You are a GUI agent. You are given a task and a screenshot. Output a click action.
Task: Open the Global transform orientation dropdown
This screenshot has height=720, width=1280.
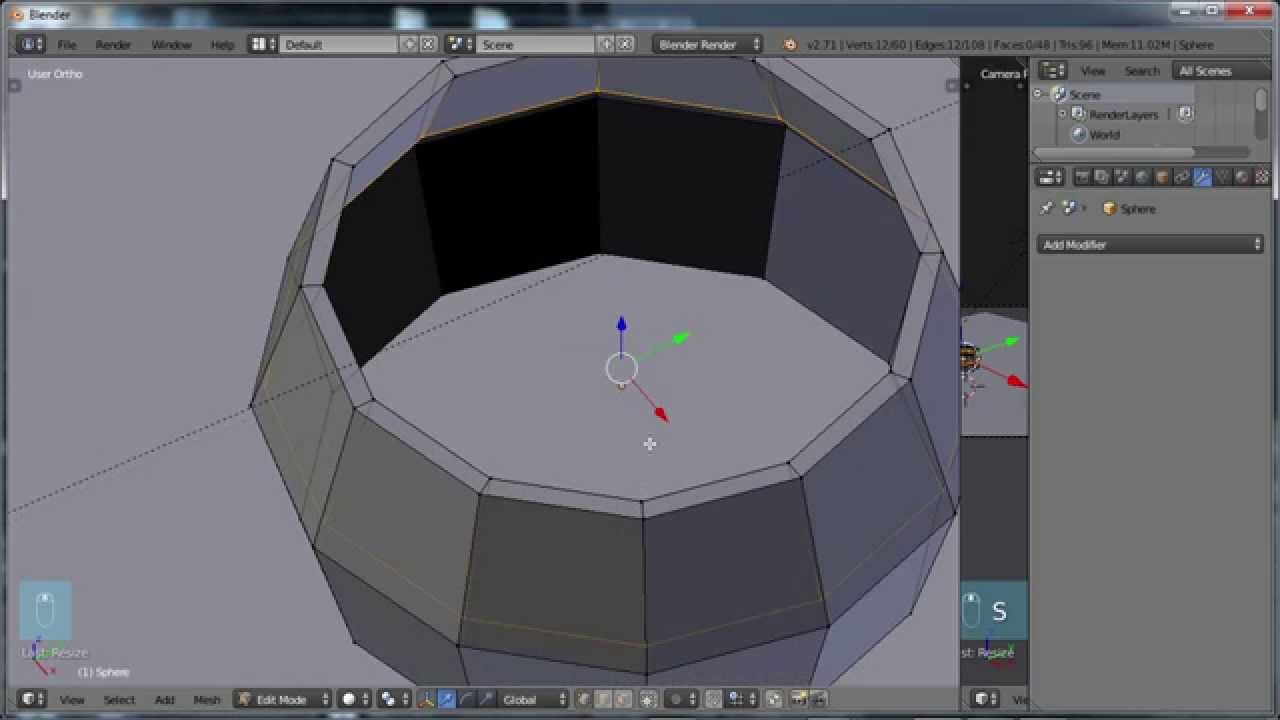[535, 699]
